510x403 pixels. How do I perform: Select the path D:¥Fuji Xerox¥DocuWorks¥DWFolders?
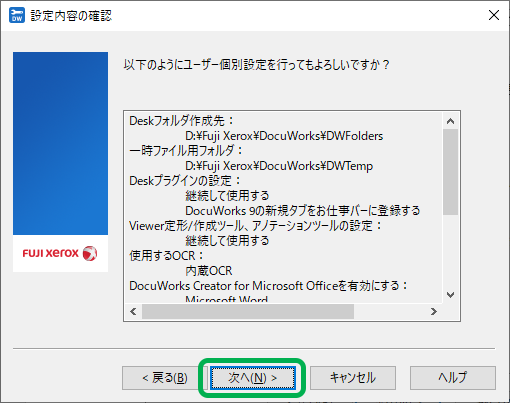[284, 136]
